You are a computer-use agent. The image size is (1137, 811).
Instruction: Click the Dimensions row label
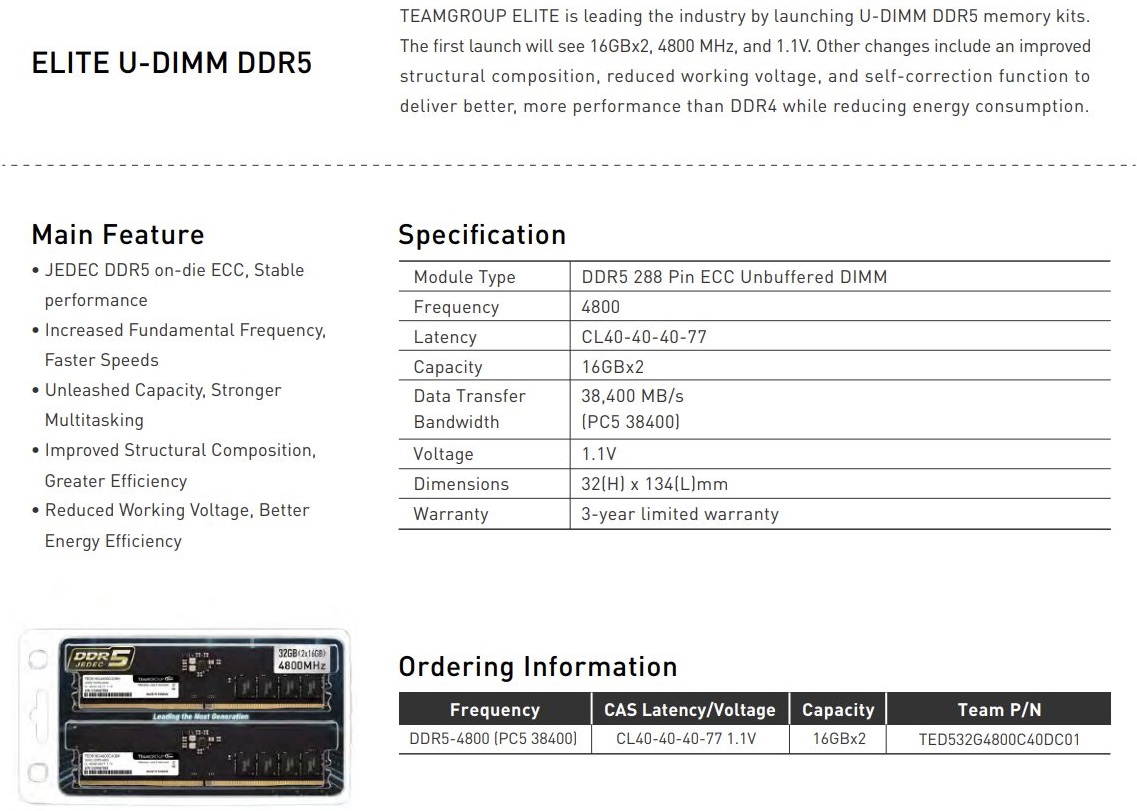click(x=461, y=484)
